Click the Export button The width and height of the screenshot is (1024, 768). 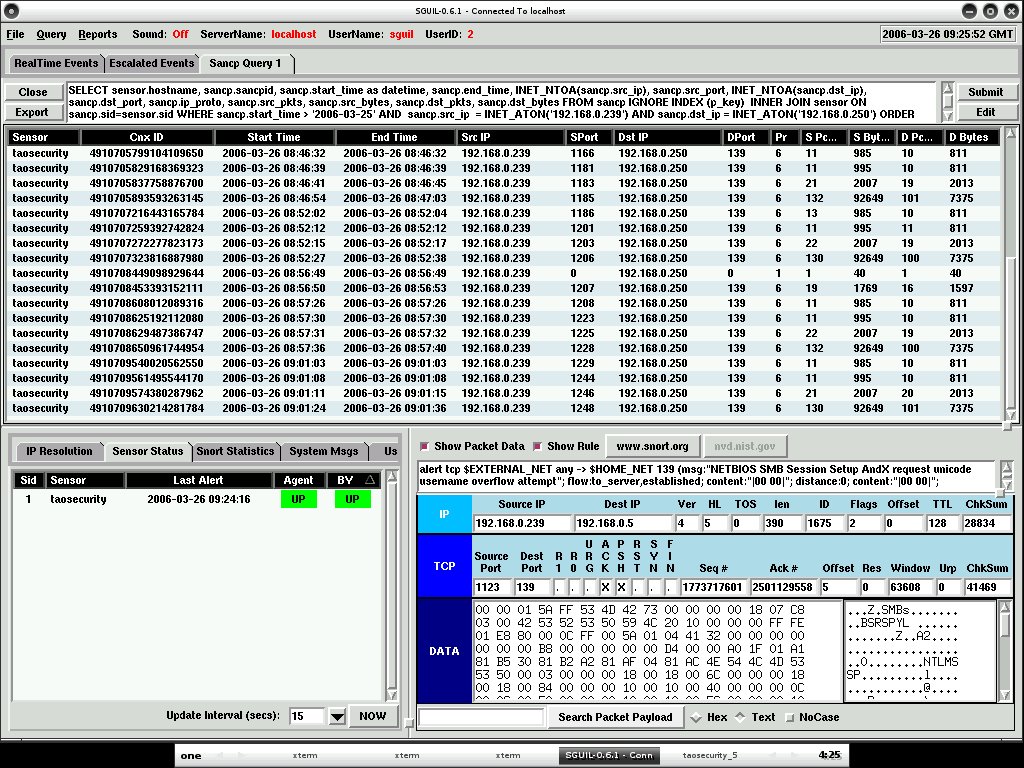[x=33, y=112]
